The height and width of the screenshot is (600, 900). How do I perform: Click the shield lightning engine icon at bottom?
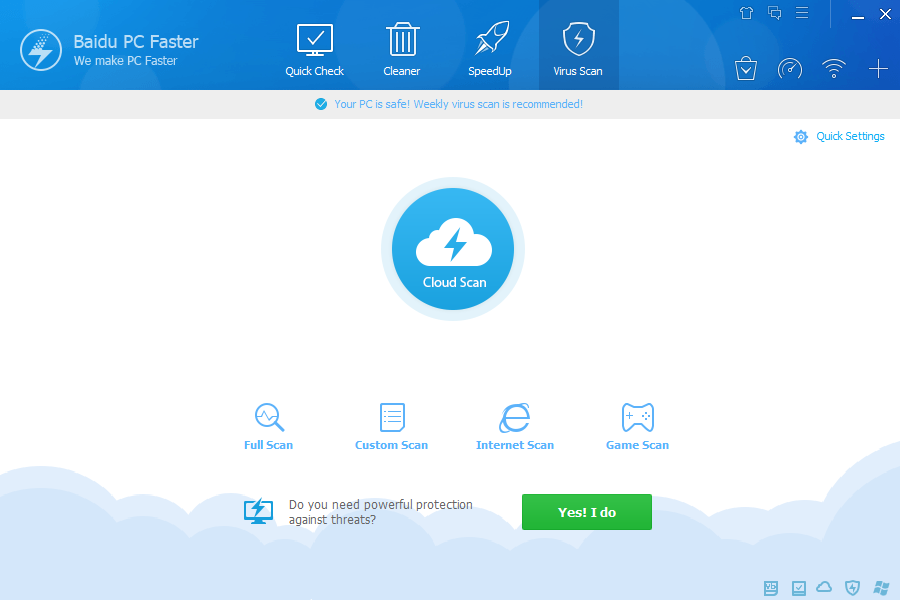coord(852,587)
